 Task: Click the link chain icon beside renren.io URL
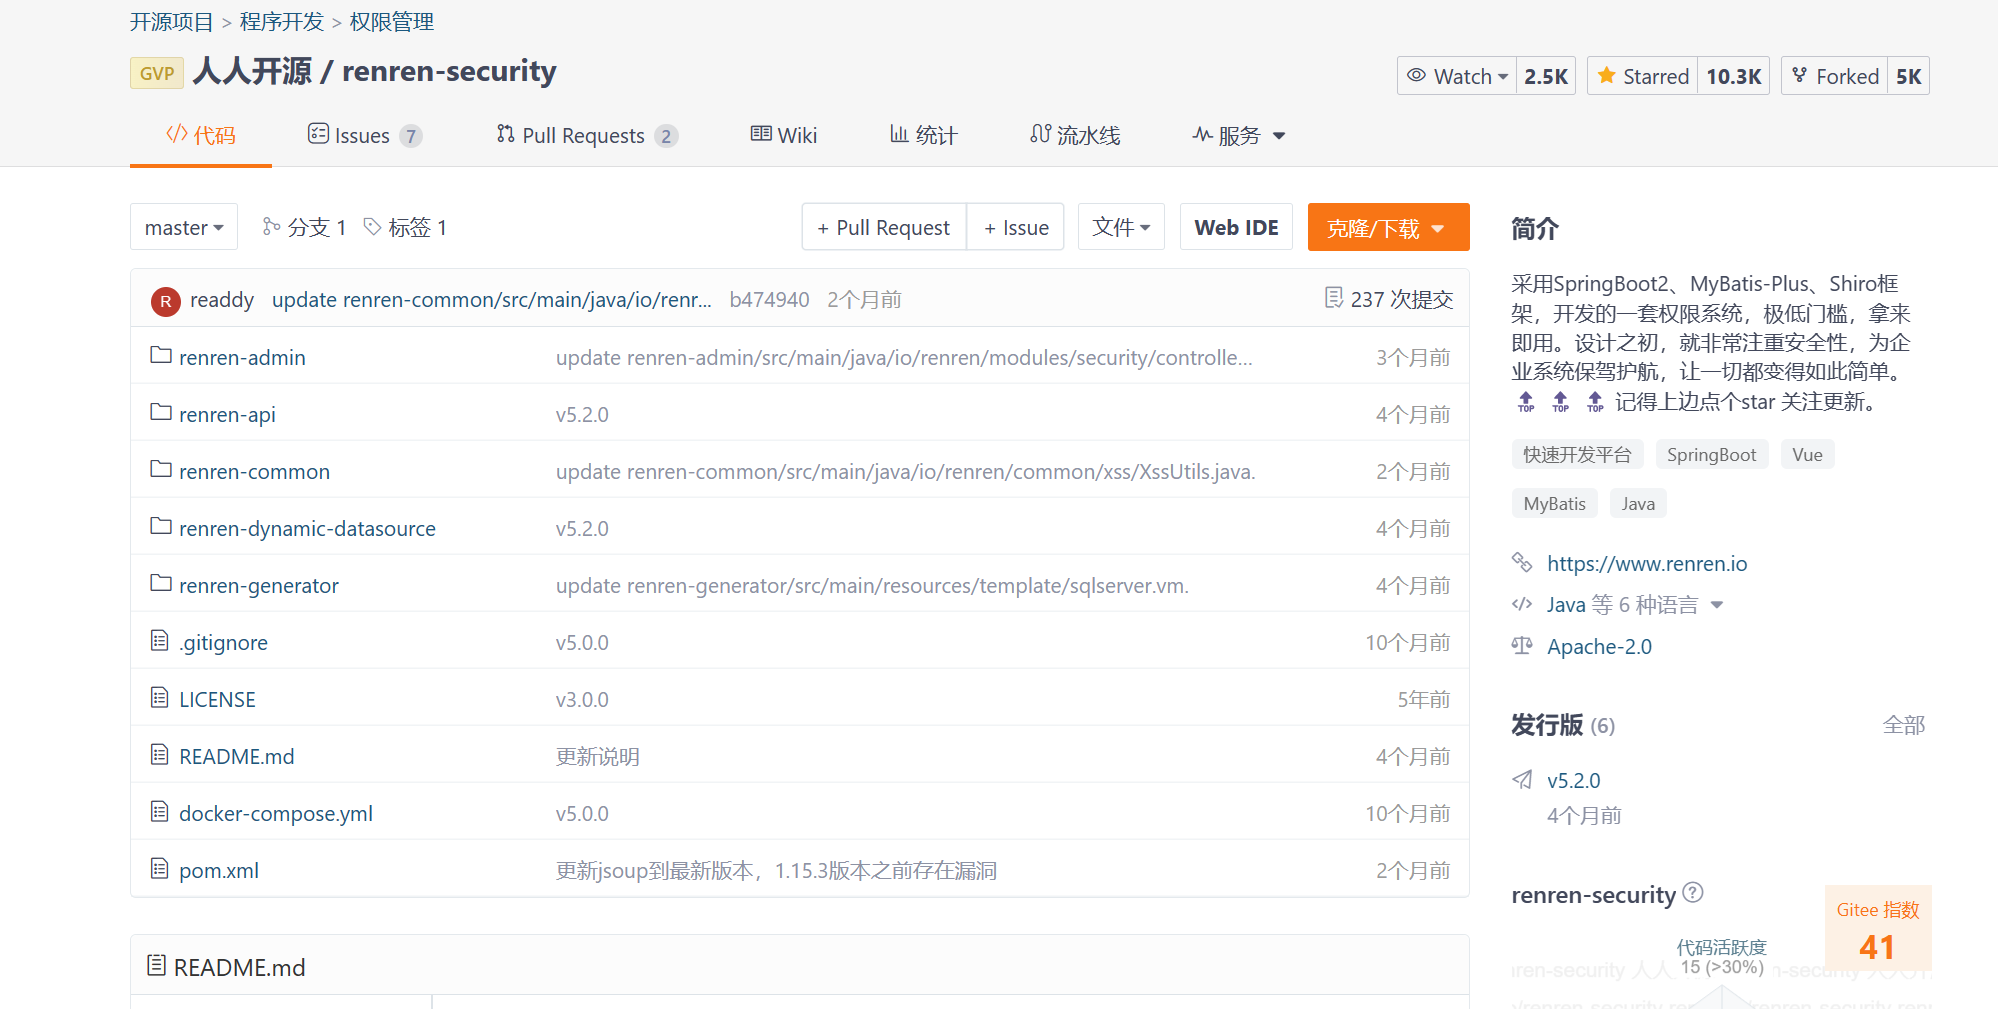point(1522,562)
